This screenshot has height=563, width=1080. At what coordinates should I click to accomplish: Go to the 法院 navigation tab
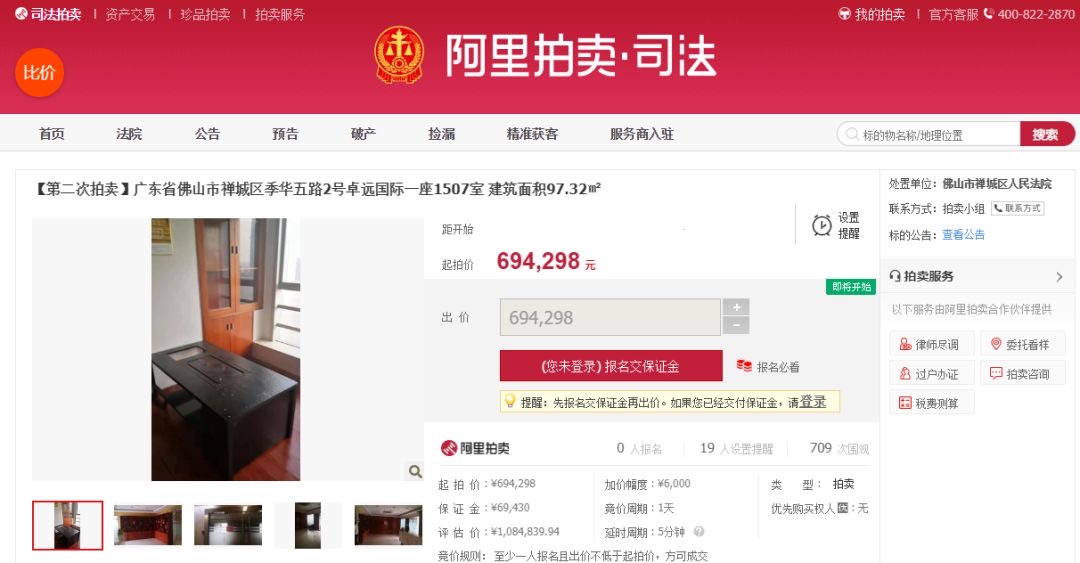[129, 134]
